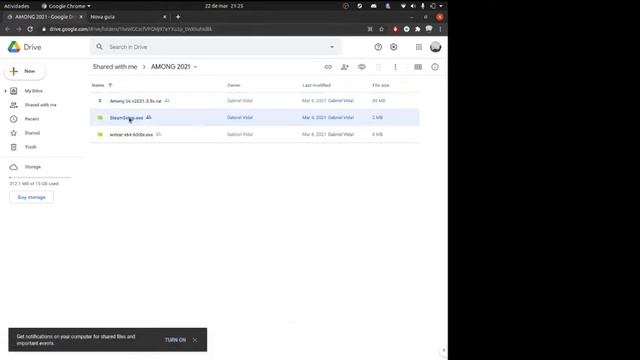Switch to grid layout view
Image resolution: width=640 pixels, height=360 pixels.
coord(418,67)
